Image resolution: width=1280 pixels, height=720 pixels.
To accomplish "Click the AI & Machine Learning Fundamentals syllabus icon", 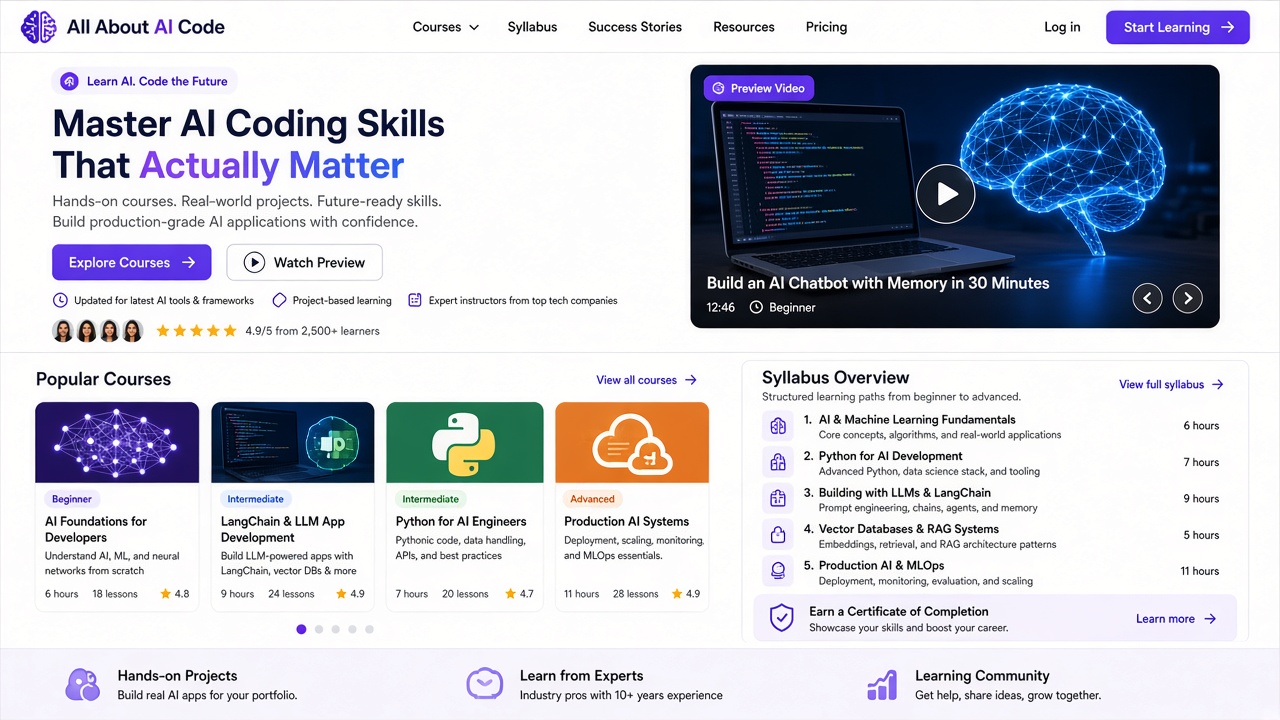I will 777,426.
